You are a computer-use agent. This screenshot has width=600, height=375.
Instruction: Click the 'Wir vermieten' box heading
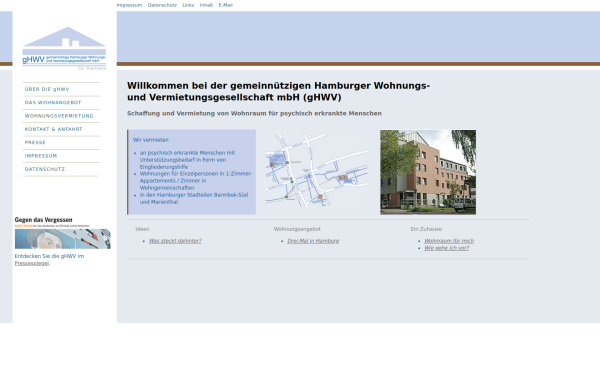tap(151, 140)
